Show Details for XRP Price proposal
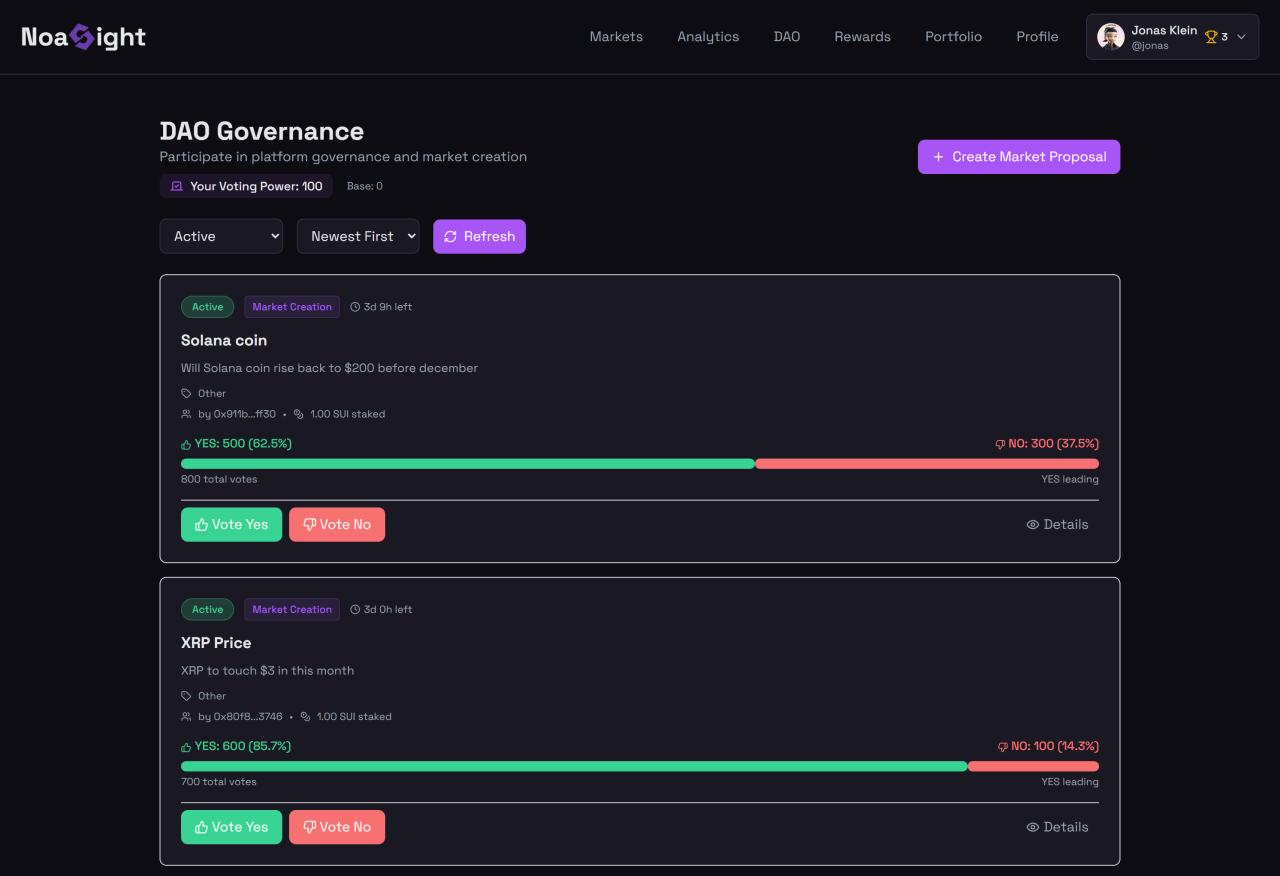Screen dimensions: 1280x876 point(1057,827)
